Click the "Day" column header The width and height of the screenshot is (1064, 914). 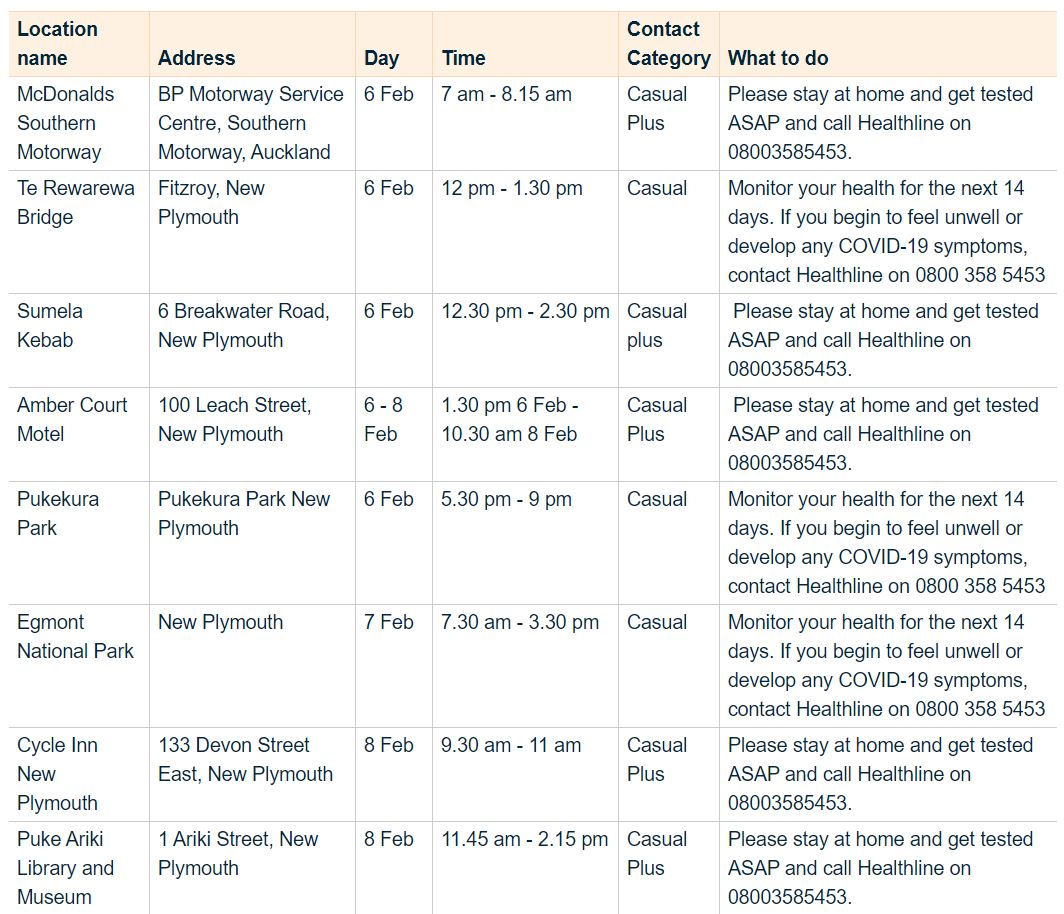tap(381, 58)
